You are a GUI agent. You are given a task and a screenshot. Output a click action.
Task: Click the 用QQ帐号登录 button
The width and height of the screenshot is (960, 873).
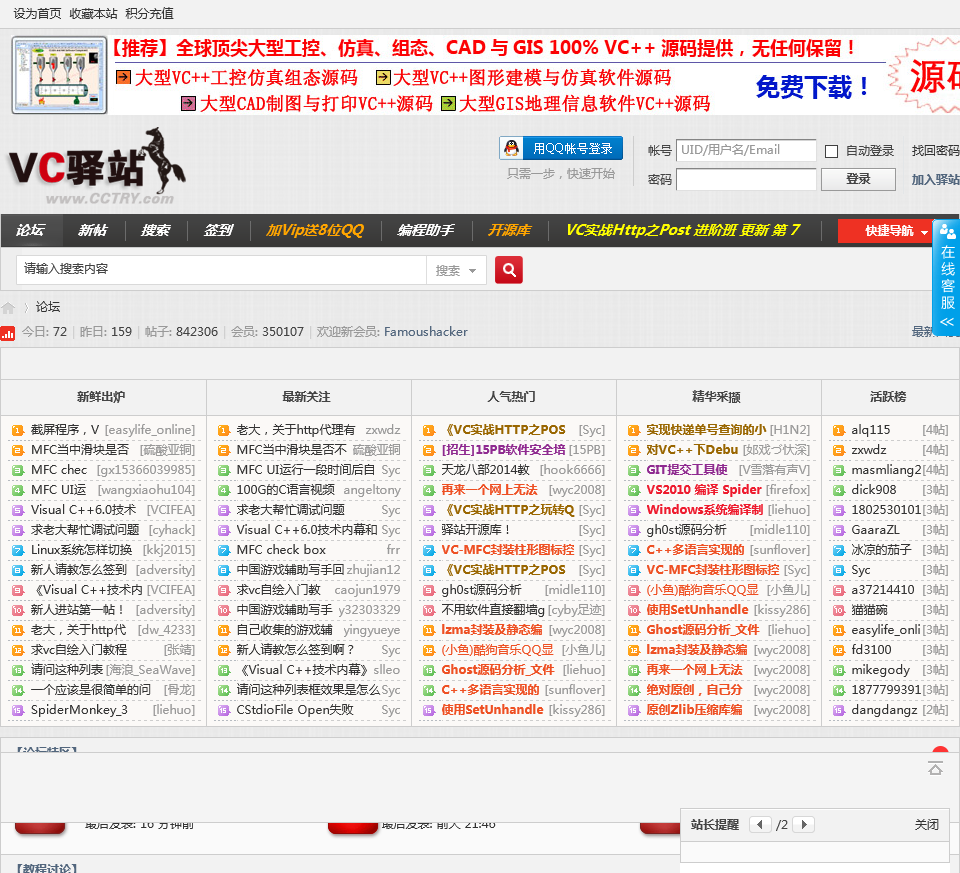pos(561,148)
